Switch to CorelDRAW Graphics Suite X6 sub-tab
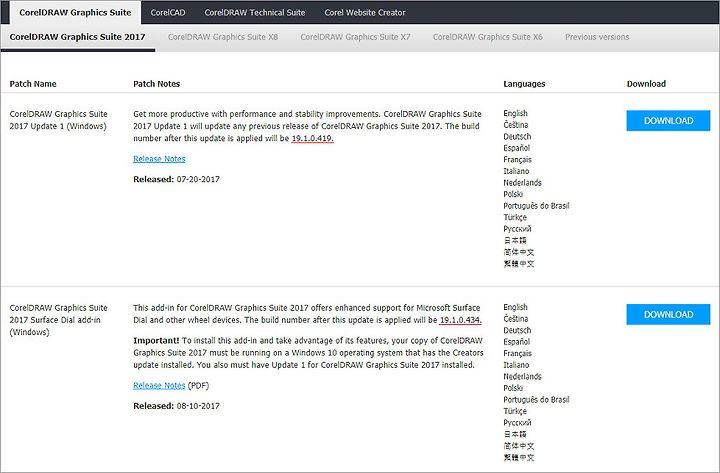This screenshot has height=473, width=720. (x=488, y=37)
